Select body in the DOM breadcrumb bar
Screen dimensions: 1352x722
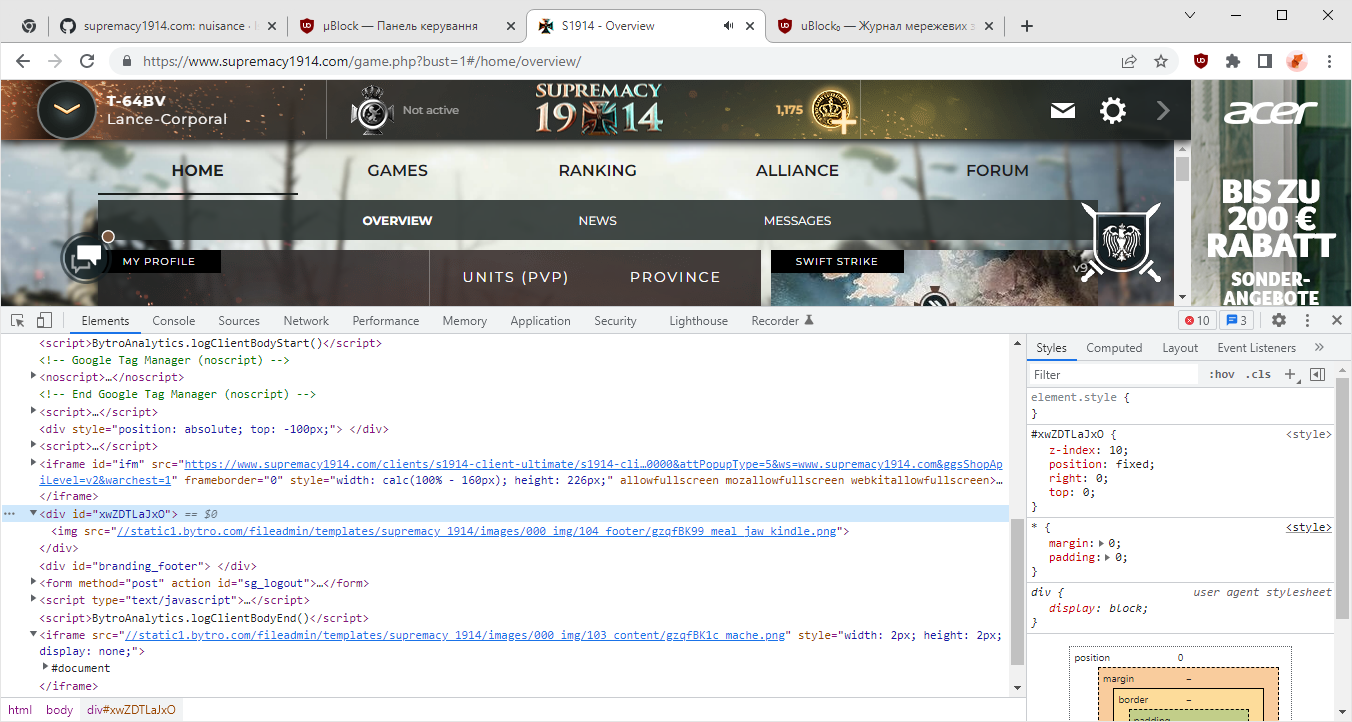[x=59, y=709]
